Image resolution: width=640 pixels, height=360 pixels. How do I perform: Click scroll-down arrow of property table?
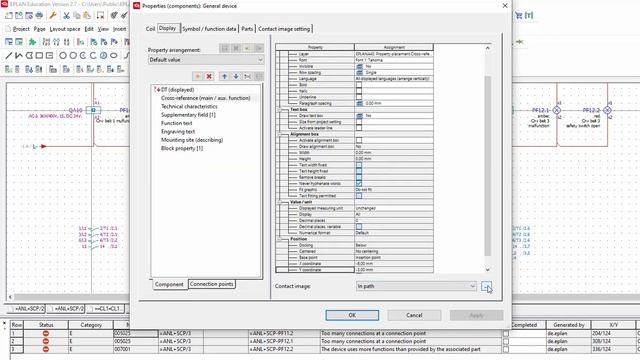[x=487, y=270]
